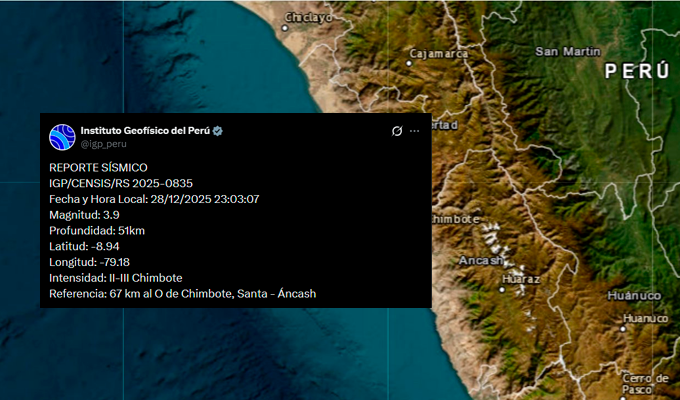
Task: Open the Instituto Geofísico del Perú account name
Action: pyautogui.click(x=145, y=131)
